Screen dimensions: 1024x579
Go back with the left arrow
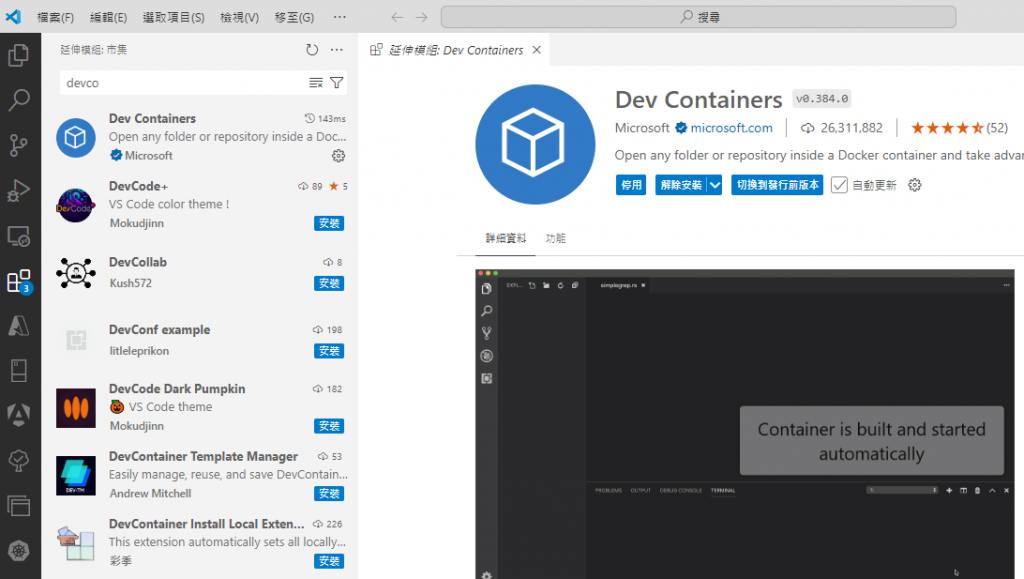point(397,17)
